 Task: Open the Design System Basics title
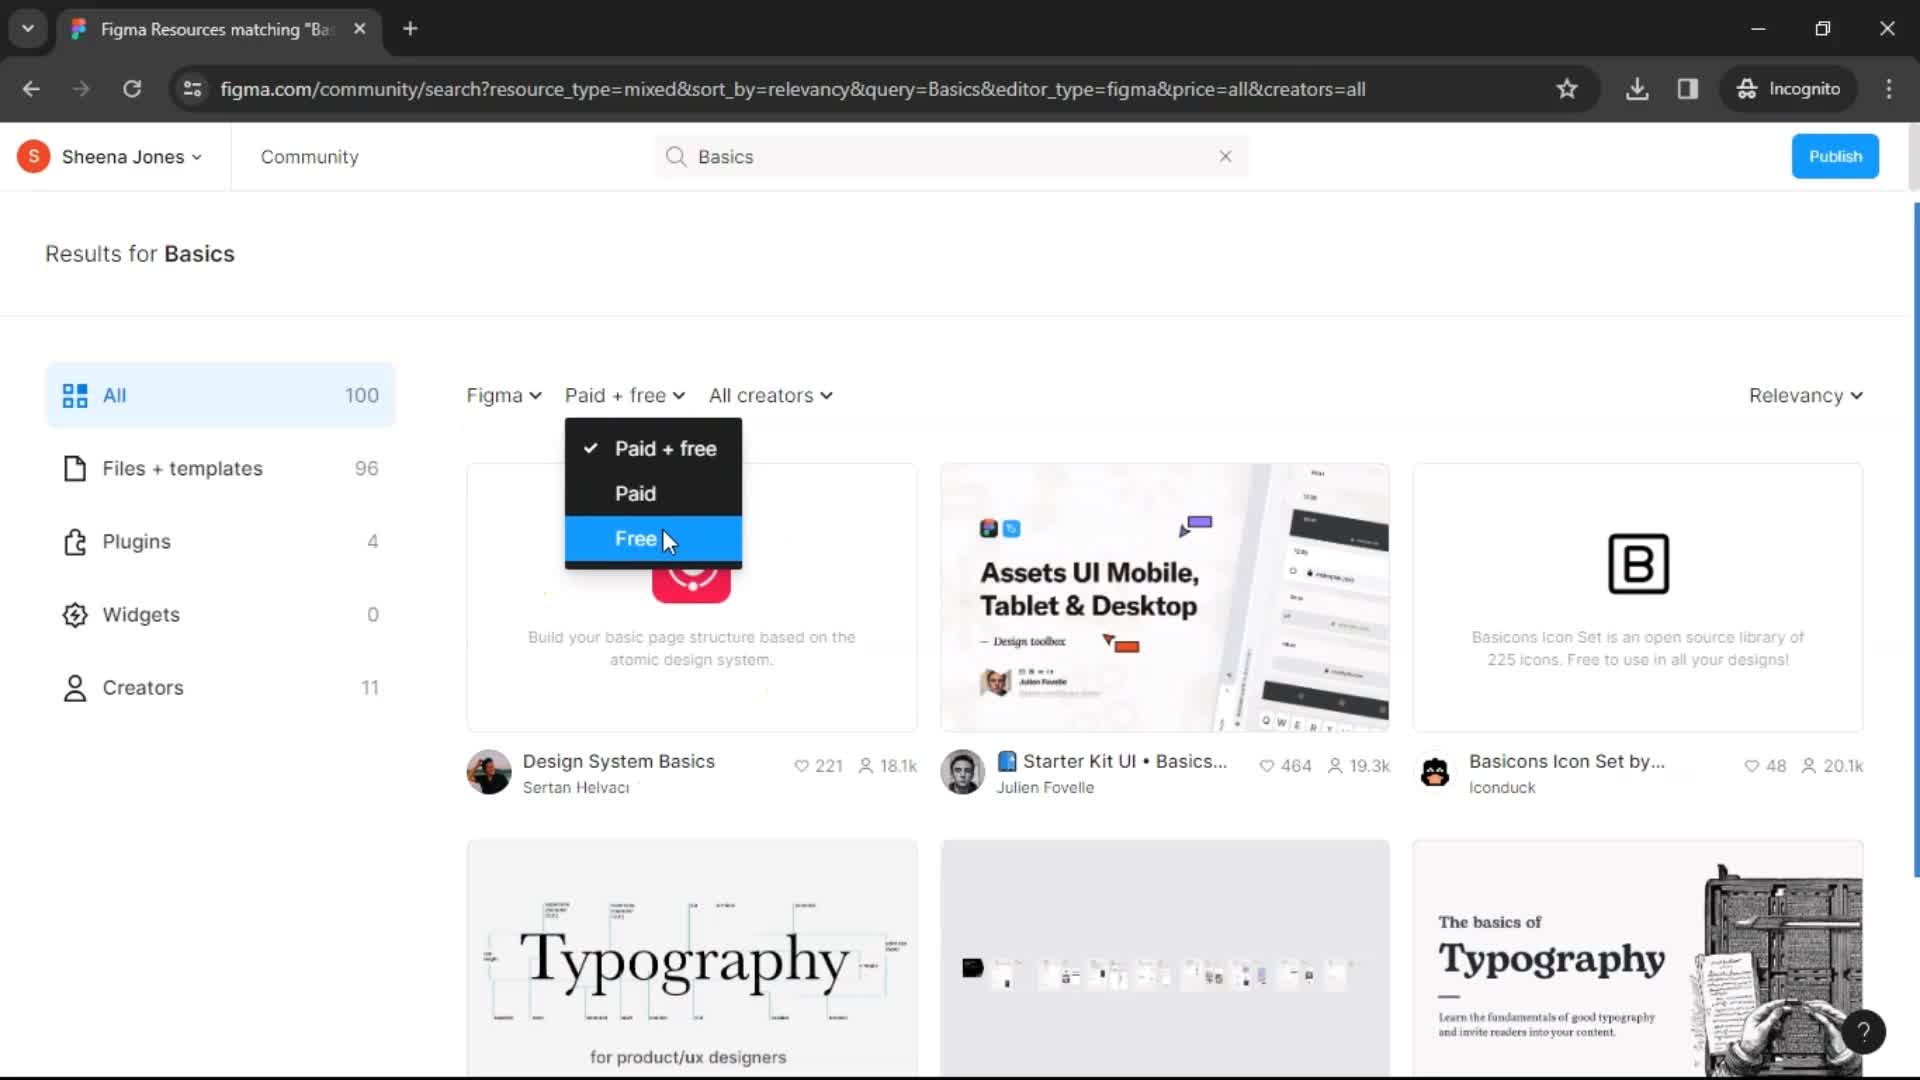pos(618,762)
